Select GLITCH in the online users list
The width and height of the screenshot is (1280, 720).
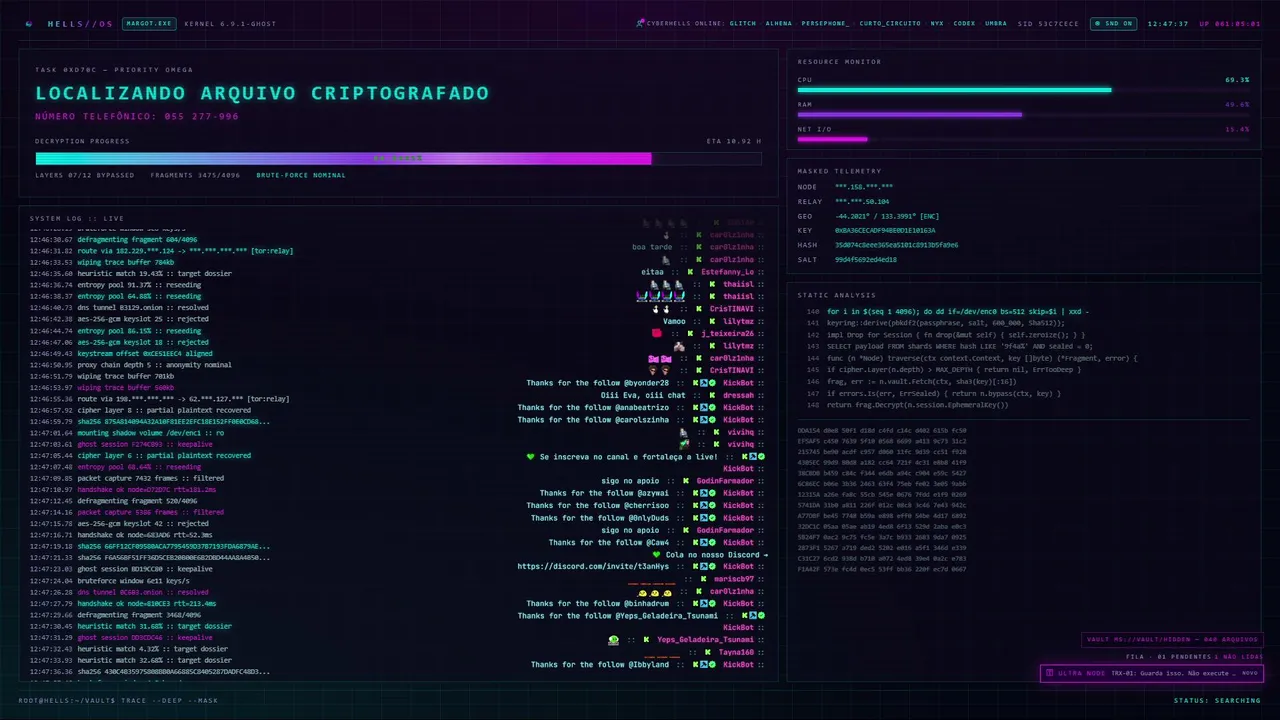click(743, 23)
